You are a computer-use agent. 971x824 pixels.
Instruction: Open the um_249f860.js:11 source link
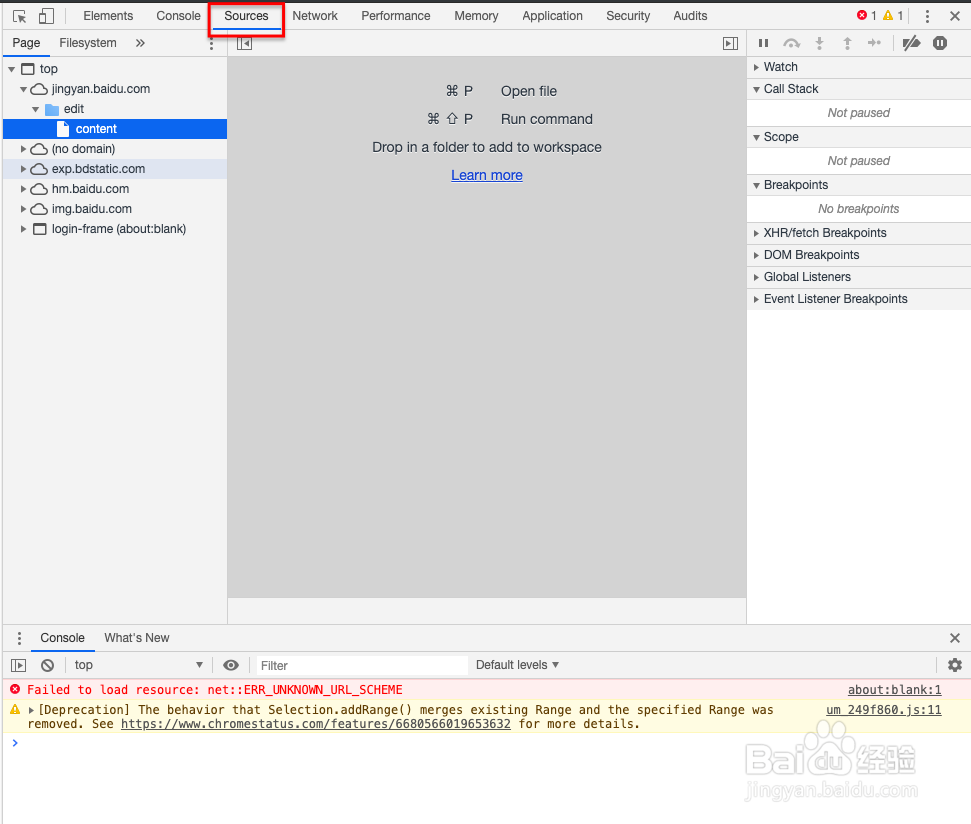pos(884,710)
